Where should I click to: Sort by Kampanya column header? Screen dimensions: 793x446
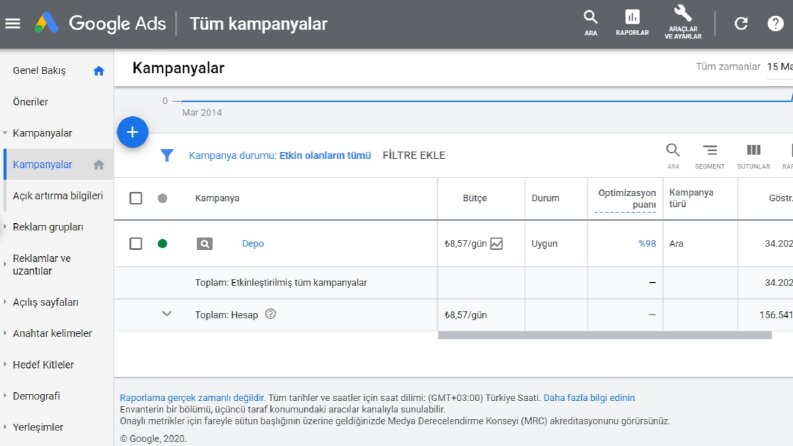217,198
